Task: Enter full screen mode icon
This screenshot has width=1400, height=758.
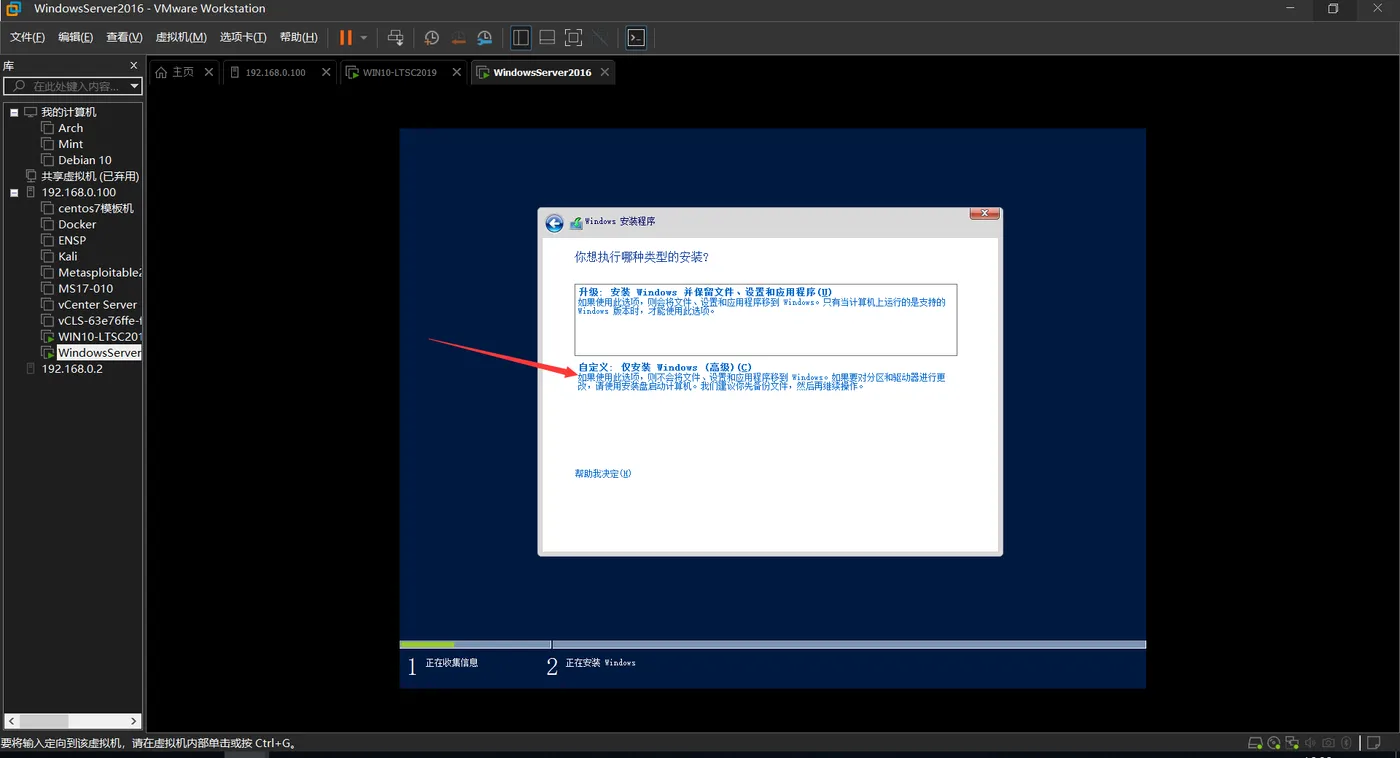Action: (x=573, y=38)
